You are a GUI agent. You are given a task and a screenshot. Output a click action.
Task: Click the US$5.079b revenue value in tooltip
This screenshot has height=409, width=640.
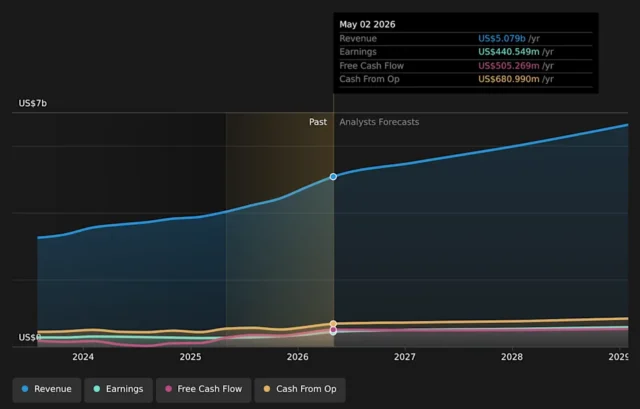502,38
